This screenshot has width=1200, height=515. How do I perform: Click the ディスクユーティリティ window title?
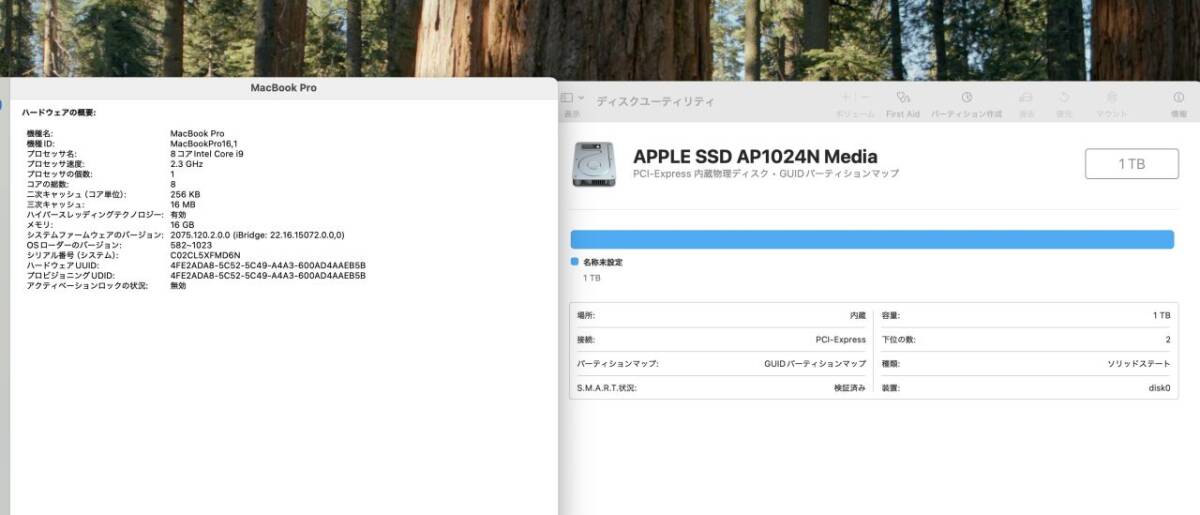point(656,101)
